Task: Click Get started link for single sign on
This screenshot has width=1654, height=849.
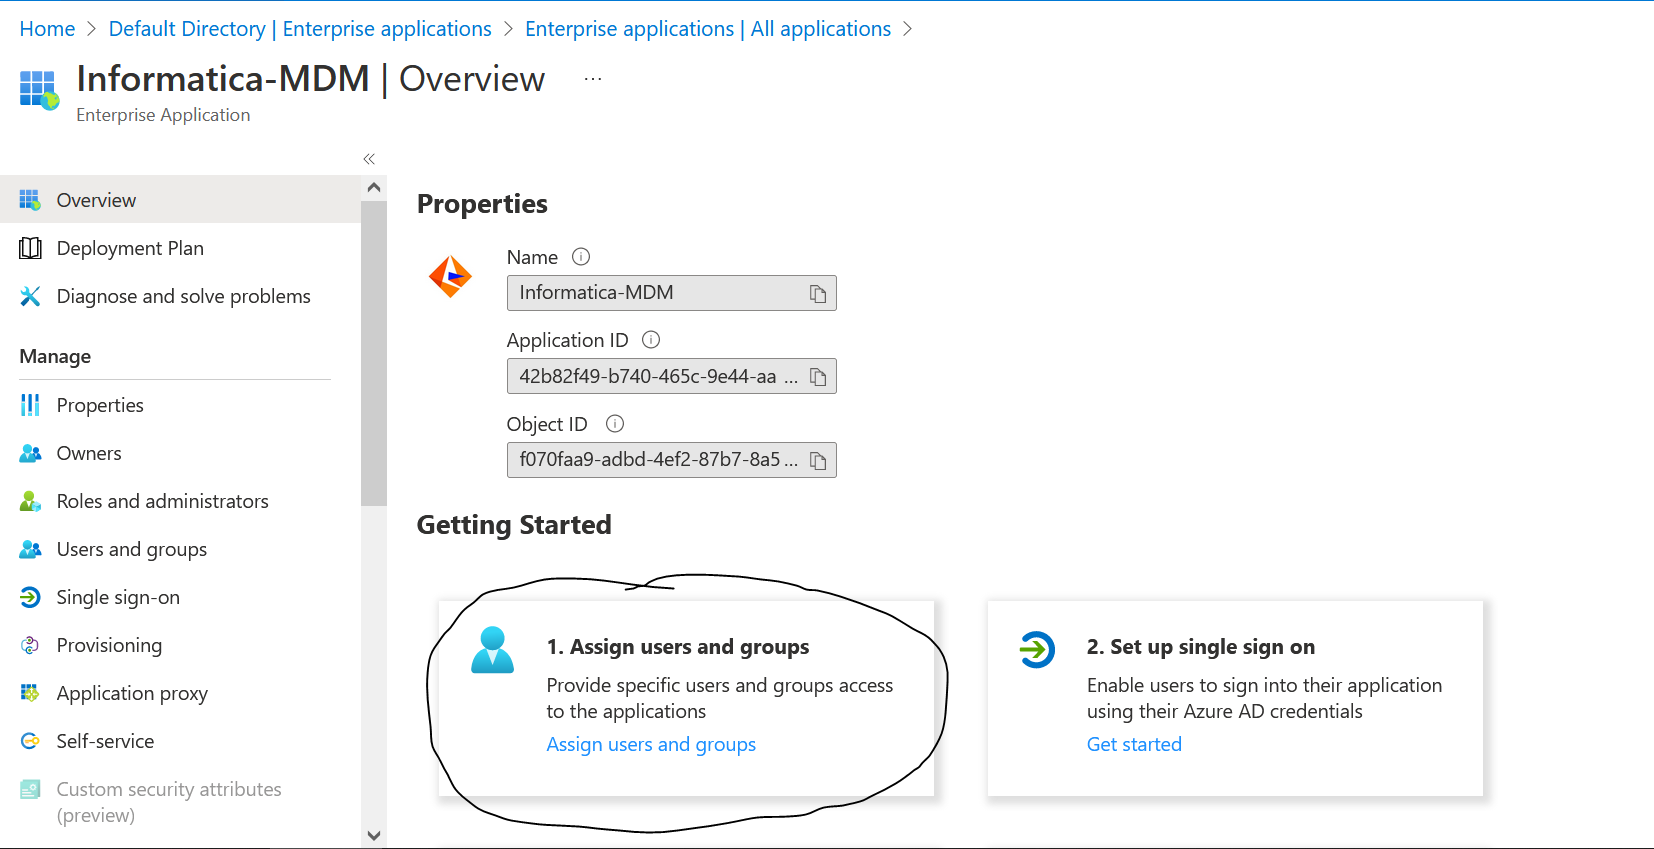Action: [1134, 744]
